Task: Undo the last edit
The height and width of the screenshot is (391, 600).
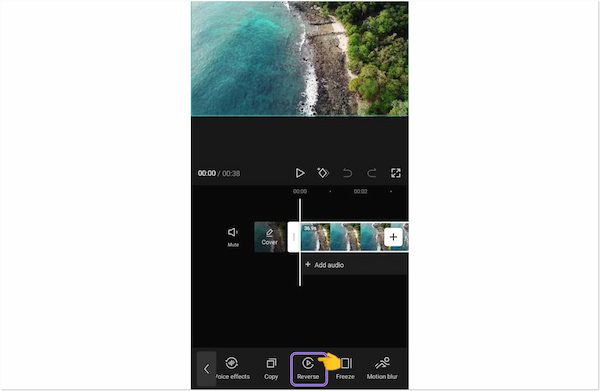Action: point(347,173)
